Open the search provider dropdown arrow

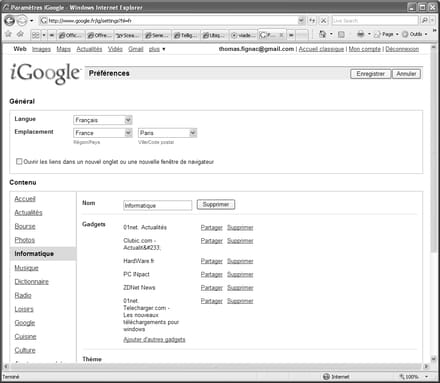(x=432, y=21)
